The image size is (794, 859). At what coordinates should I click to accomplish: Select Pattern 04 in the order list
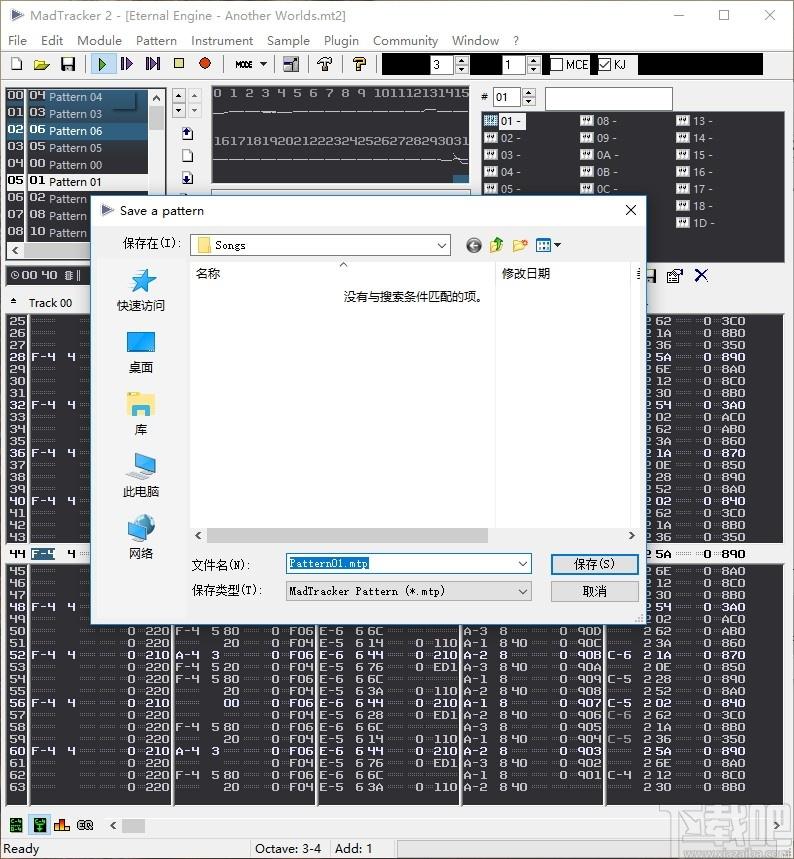[x=77, y=96]
